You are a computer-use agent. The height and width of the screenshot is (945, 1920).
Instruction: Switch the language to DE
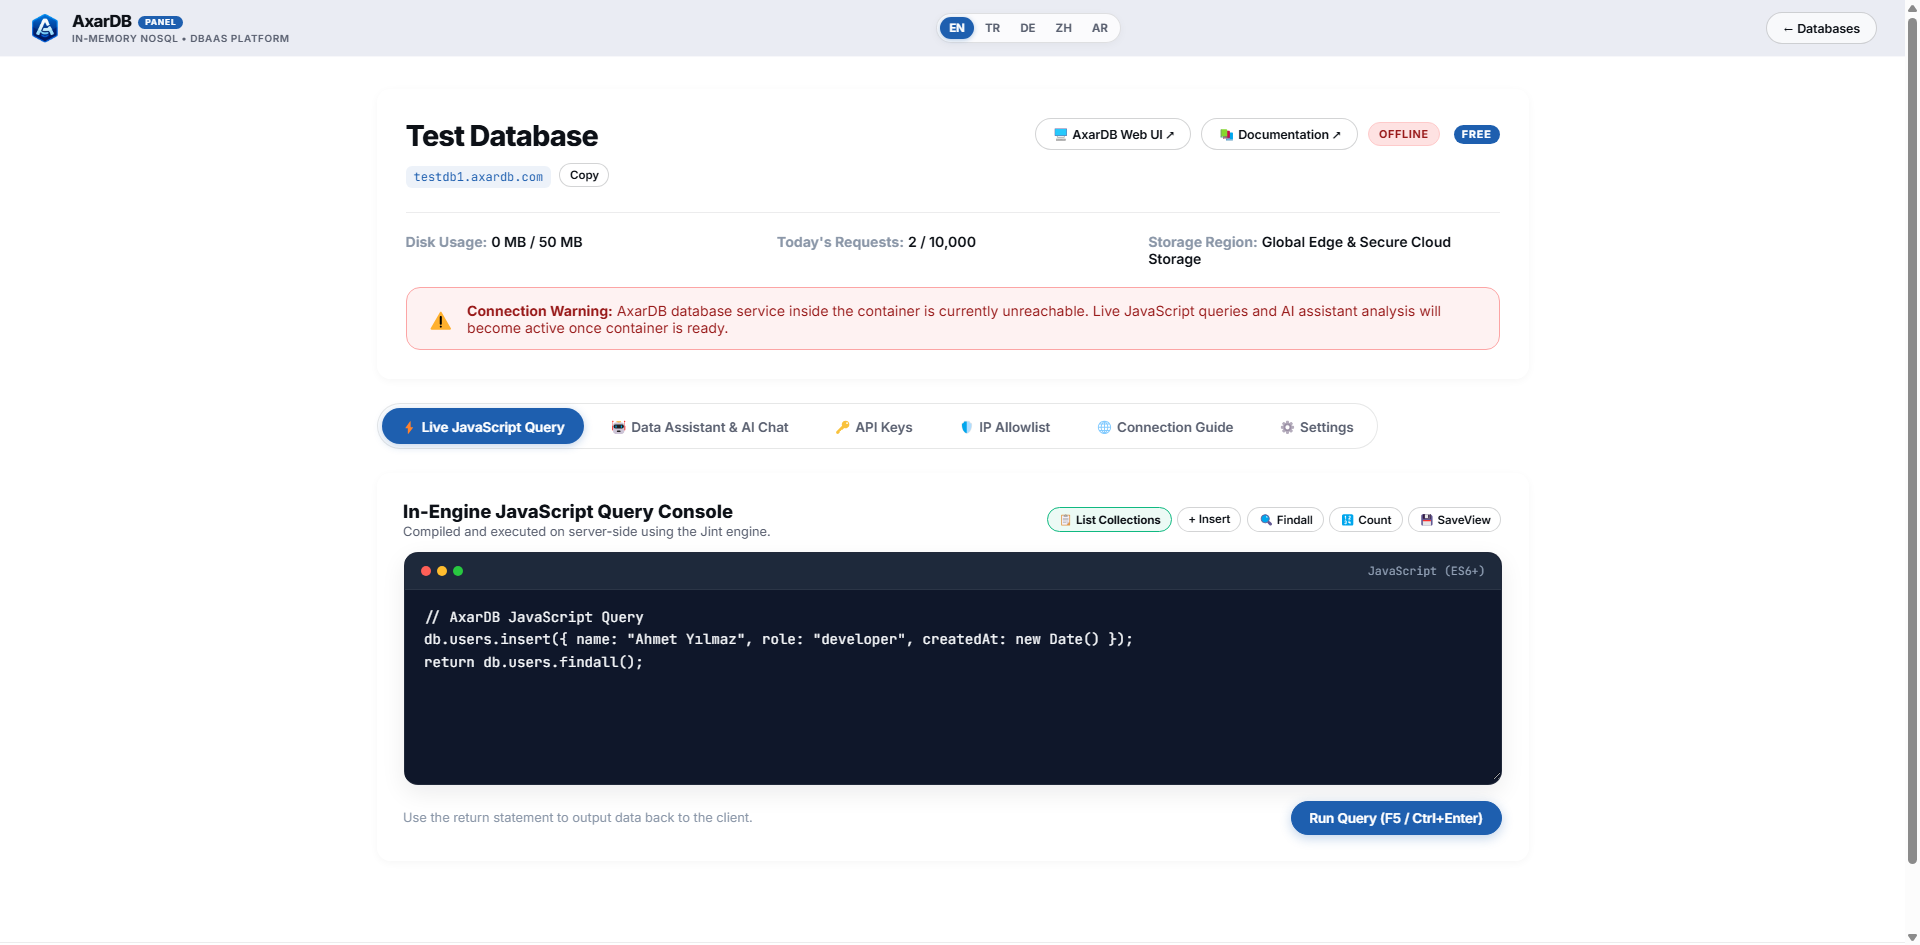click(x=1027, y=28)
